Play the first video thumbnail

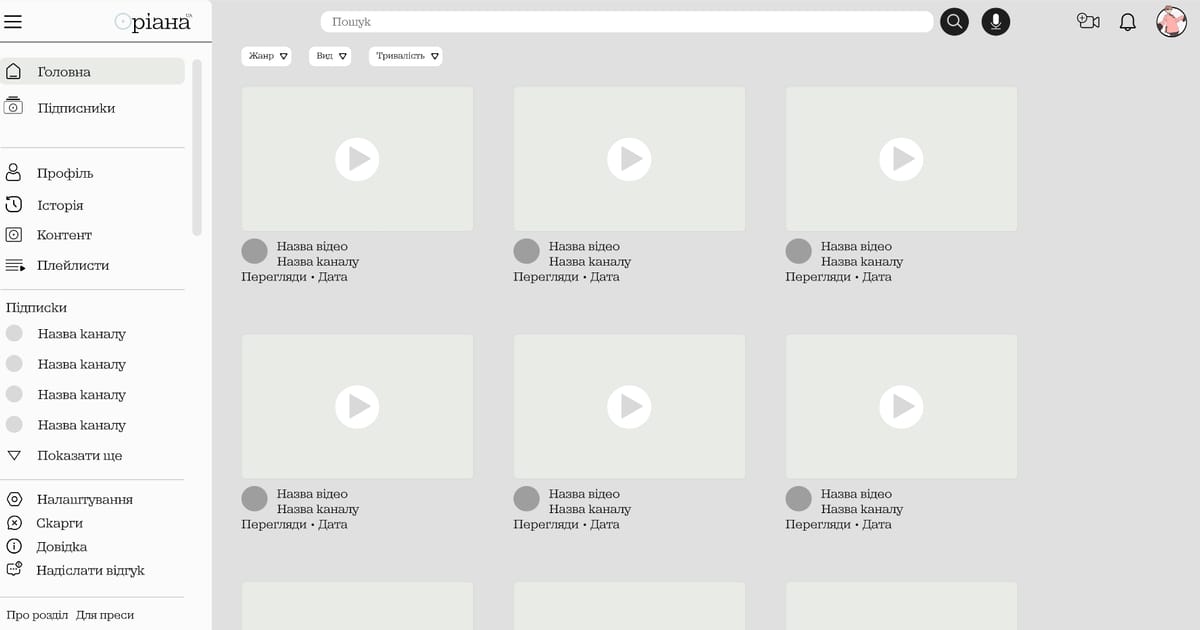(x=357, y=159)
